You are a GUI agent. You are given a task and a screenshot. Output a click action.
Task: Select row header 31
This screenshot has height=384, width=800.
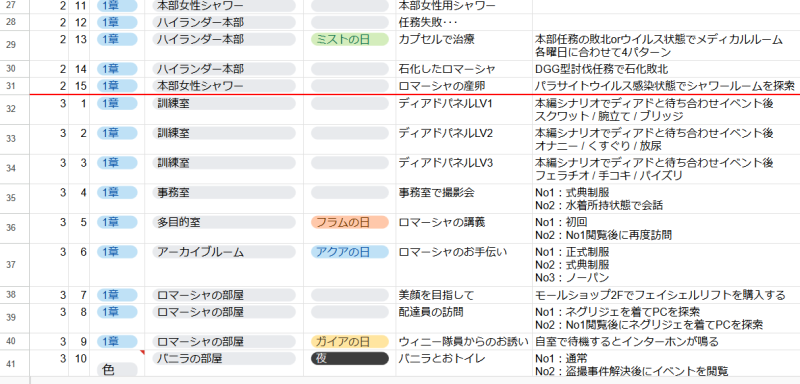coord(15,86)
